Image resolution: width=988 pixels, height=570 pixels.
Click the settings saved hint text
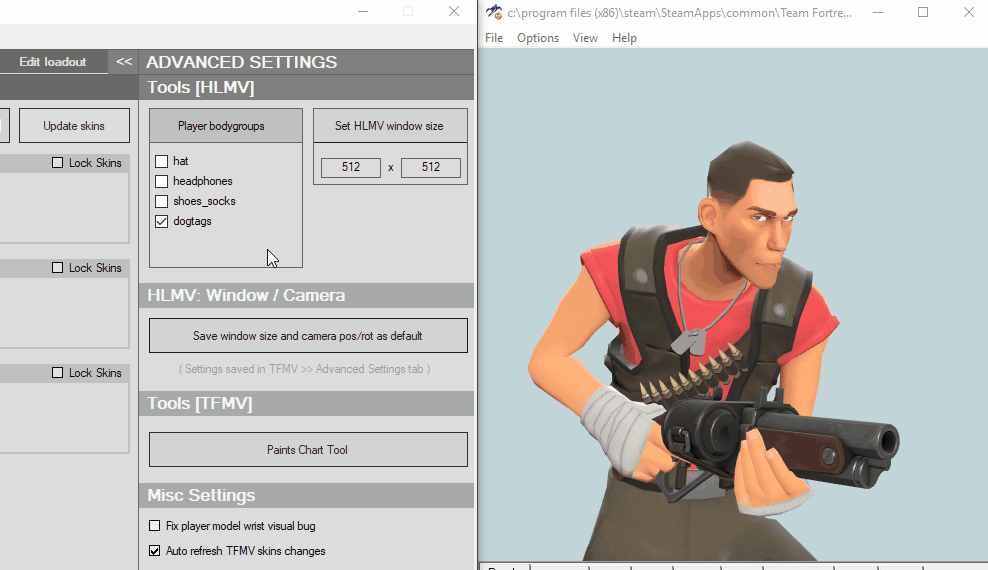coord(304,369)
